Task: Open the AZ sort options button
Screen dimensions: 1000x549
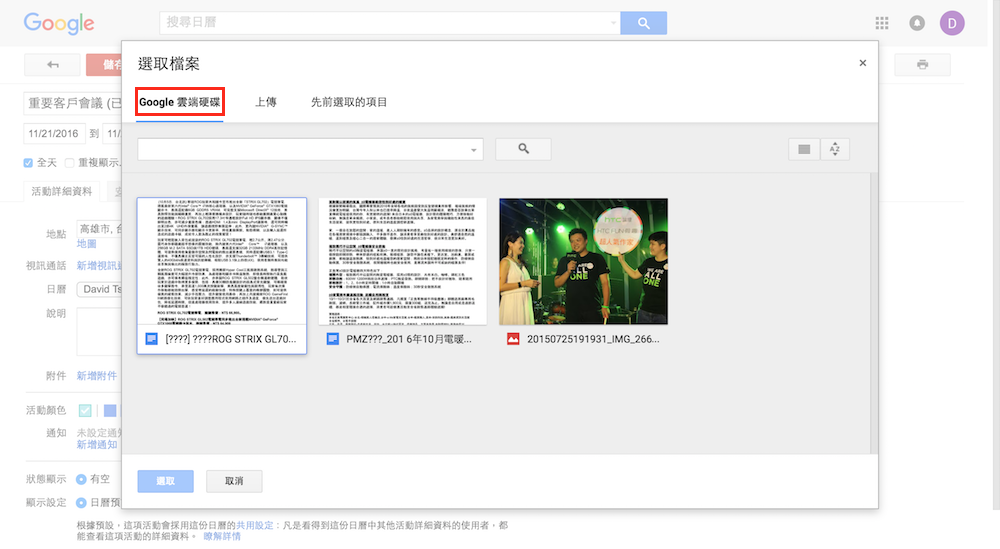Action: pos(835,149)
